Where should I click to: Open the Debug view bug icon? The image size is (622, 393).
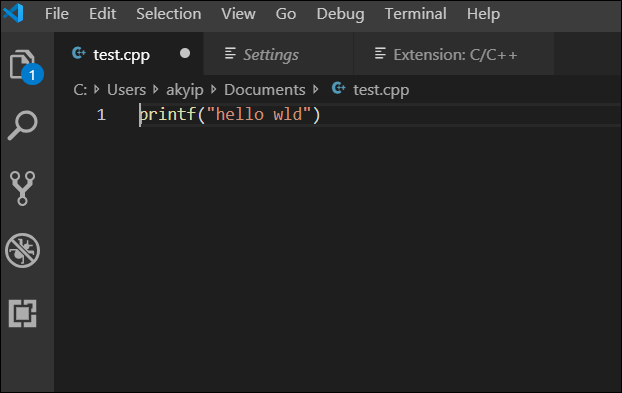click(23, 250)
